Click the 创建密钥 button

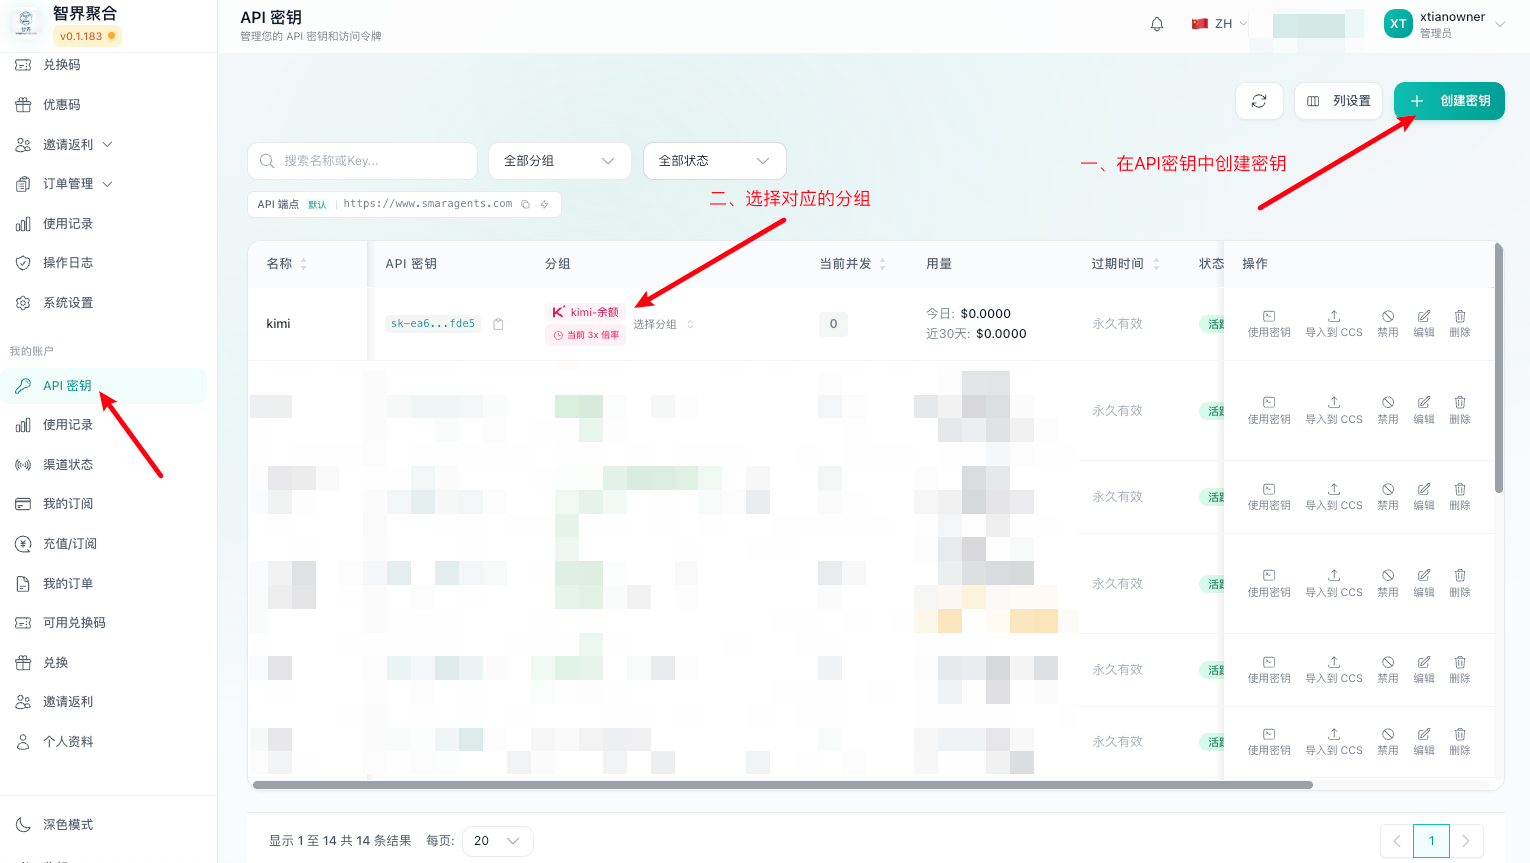[x=1449, y=101]
